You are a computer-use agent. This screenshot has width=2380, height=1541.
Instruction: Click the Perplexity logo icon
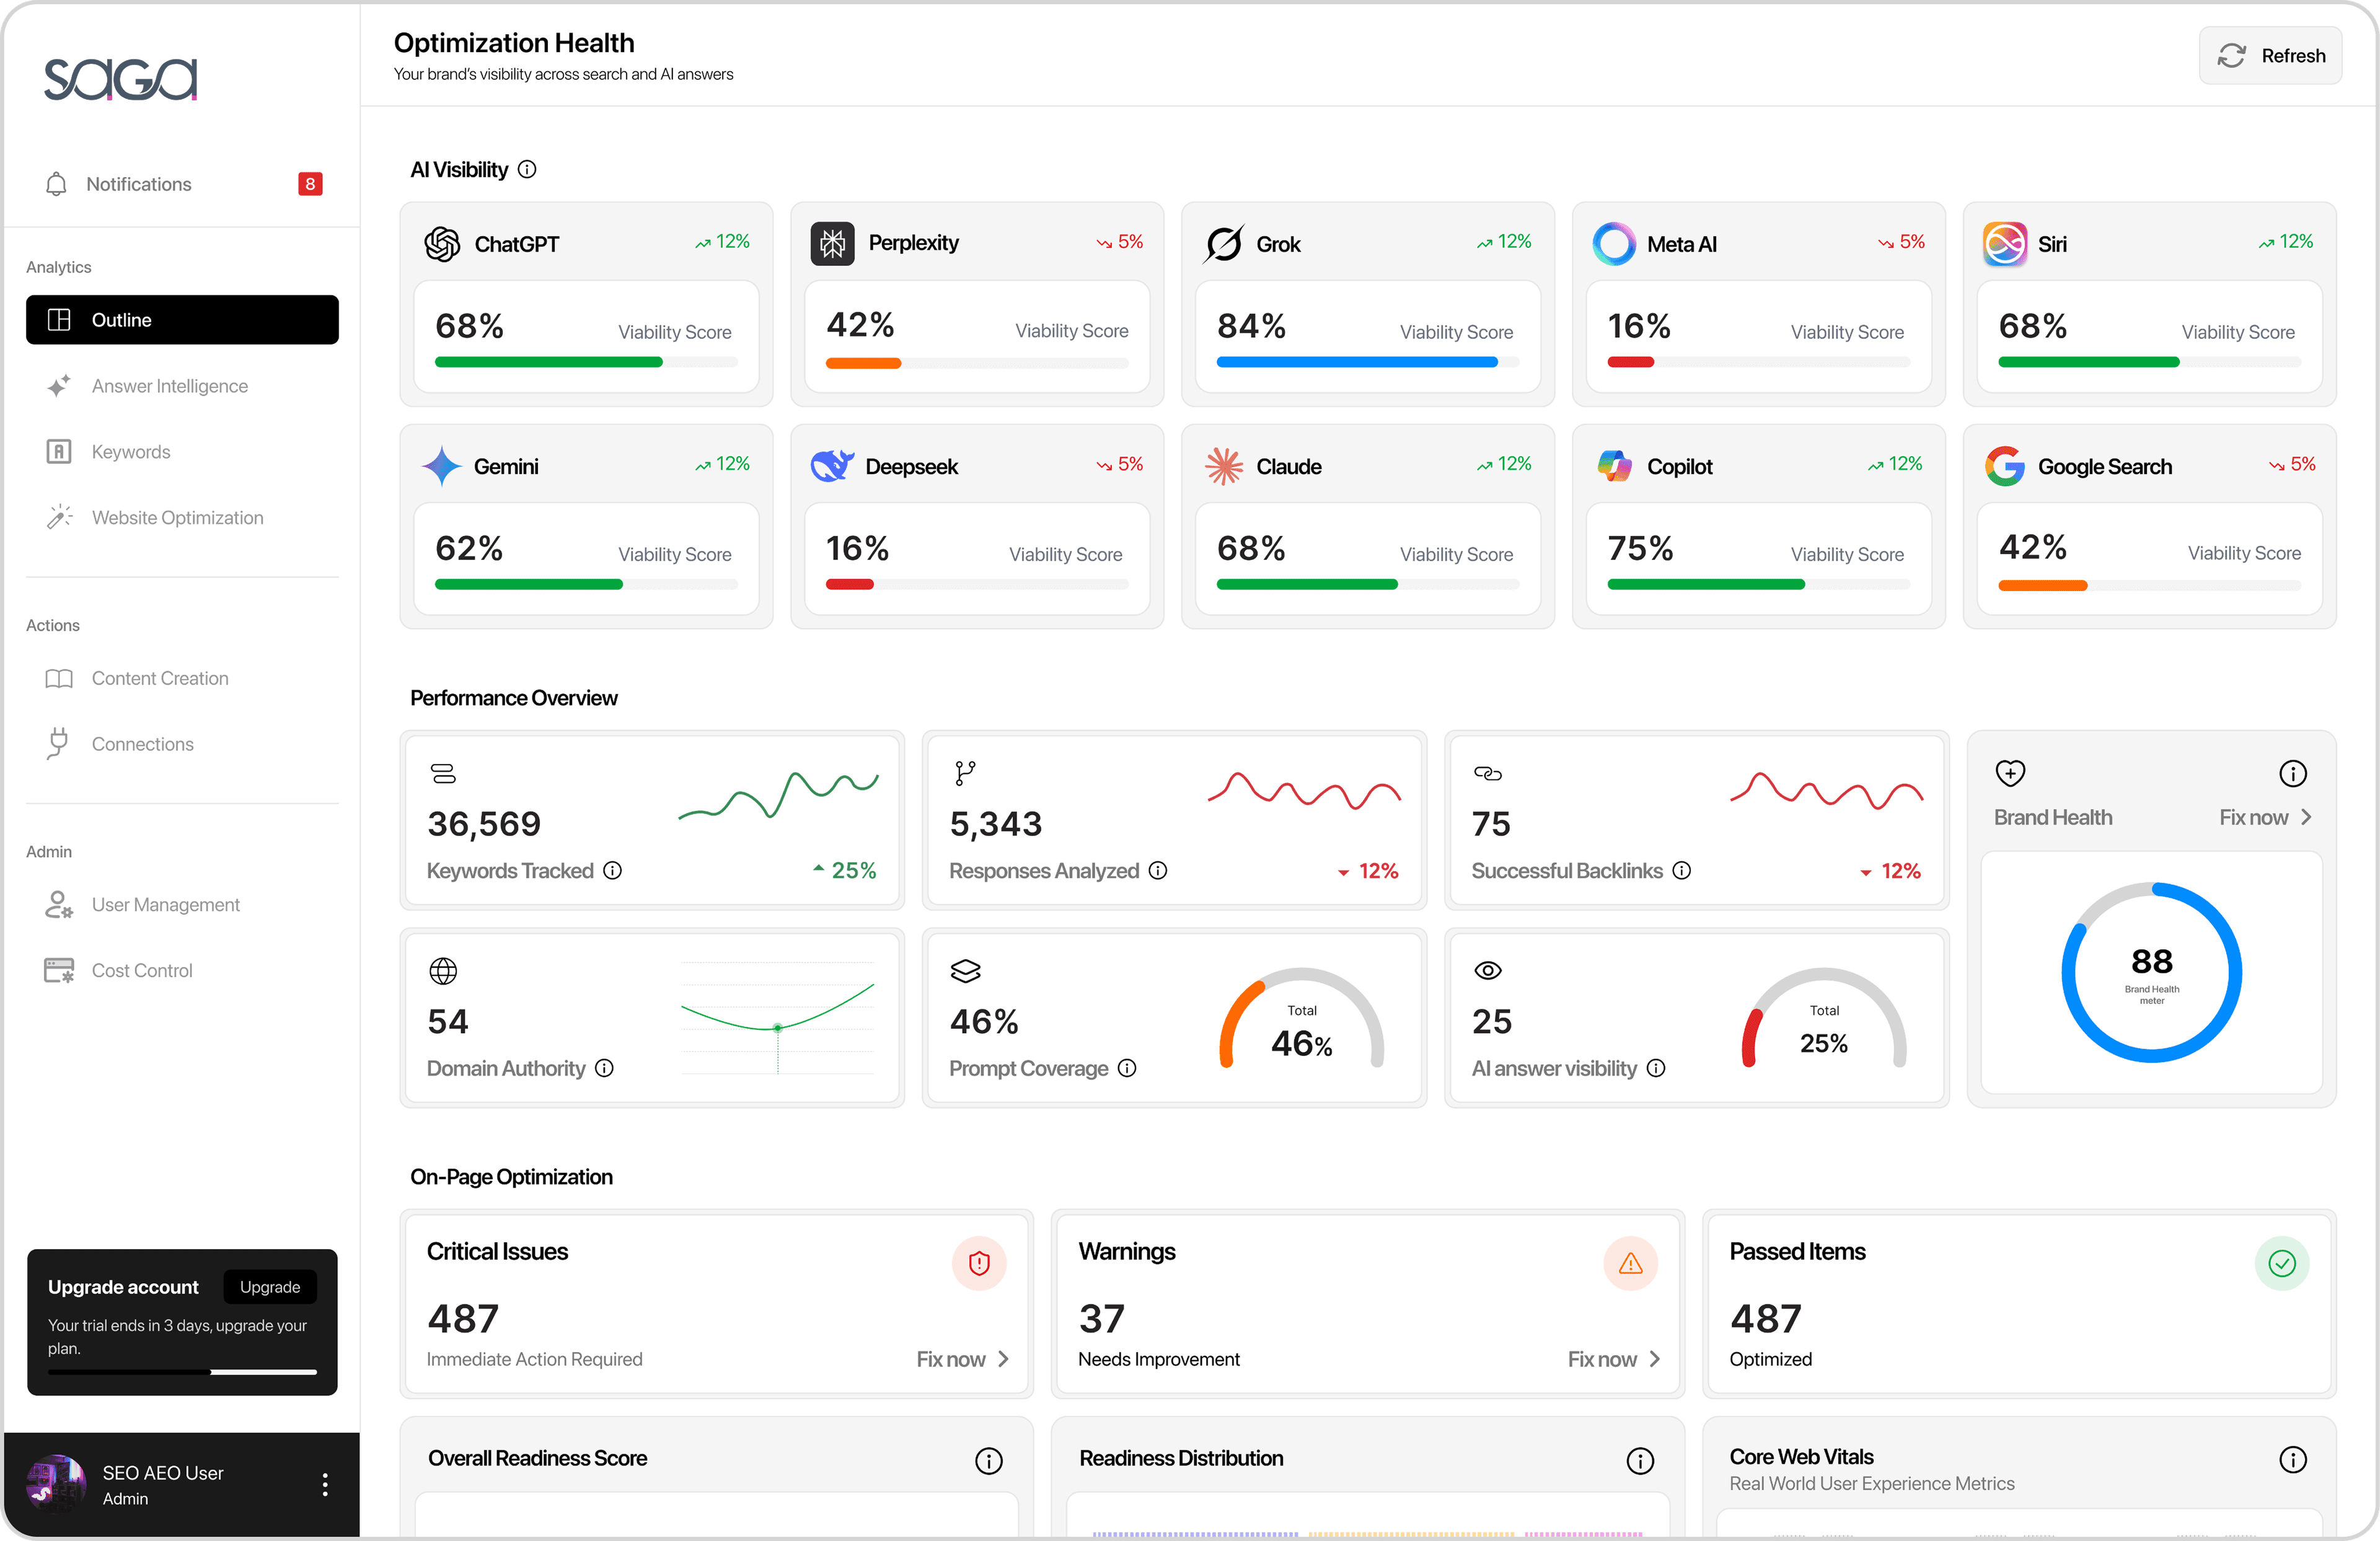pyautogui.click(x=832, y=243)
